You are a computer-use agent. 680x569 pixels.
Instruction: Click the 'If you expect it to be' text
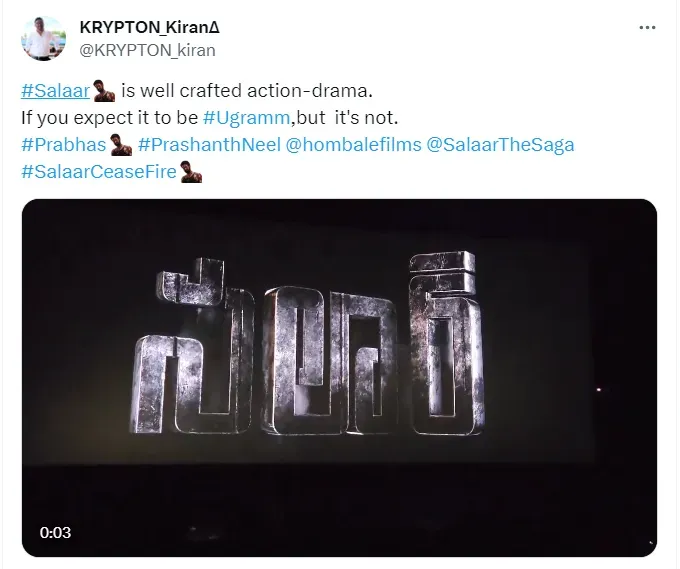(109, 118)
